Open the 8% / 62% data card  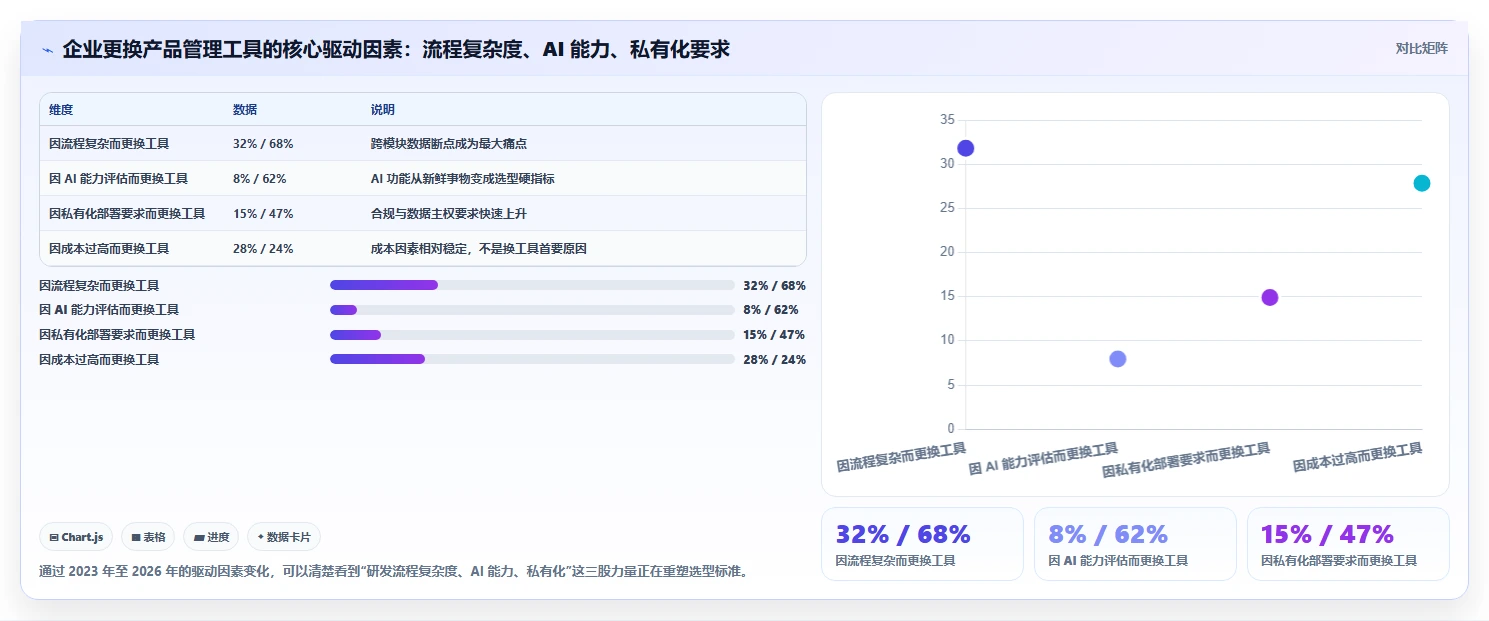coord(1135,544)
